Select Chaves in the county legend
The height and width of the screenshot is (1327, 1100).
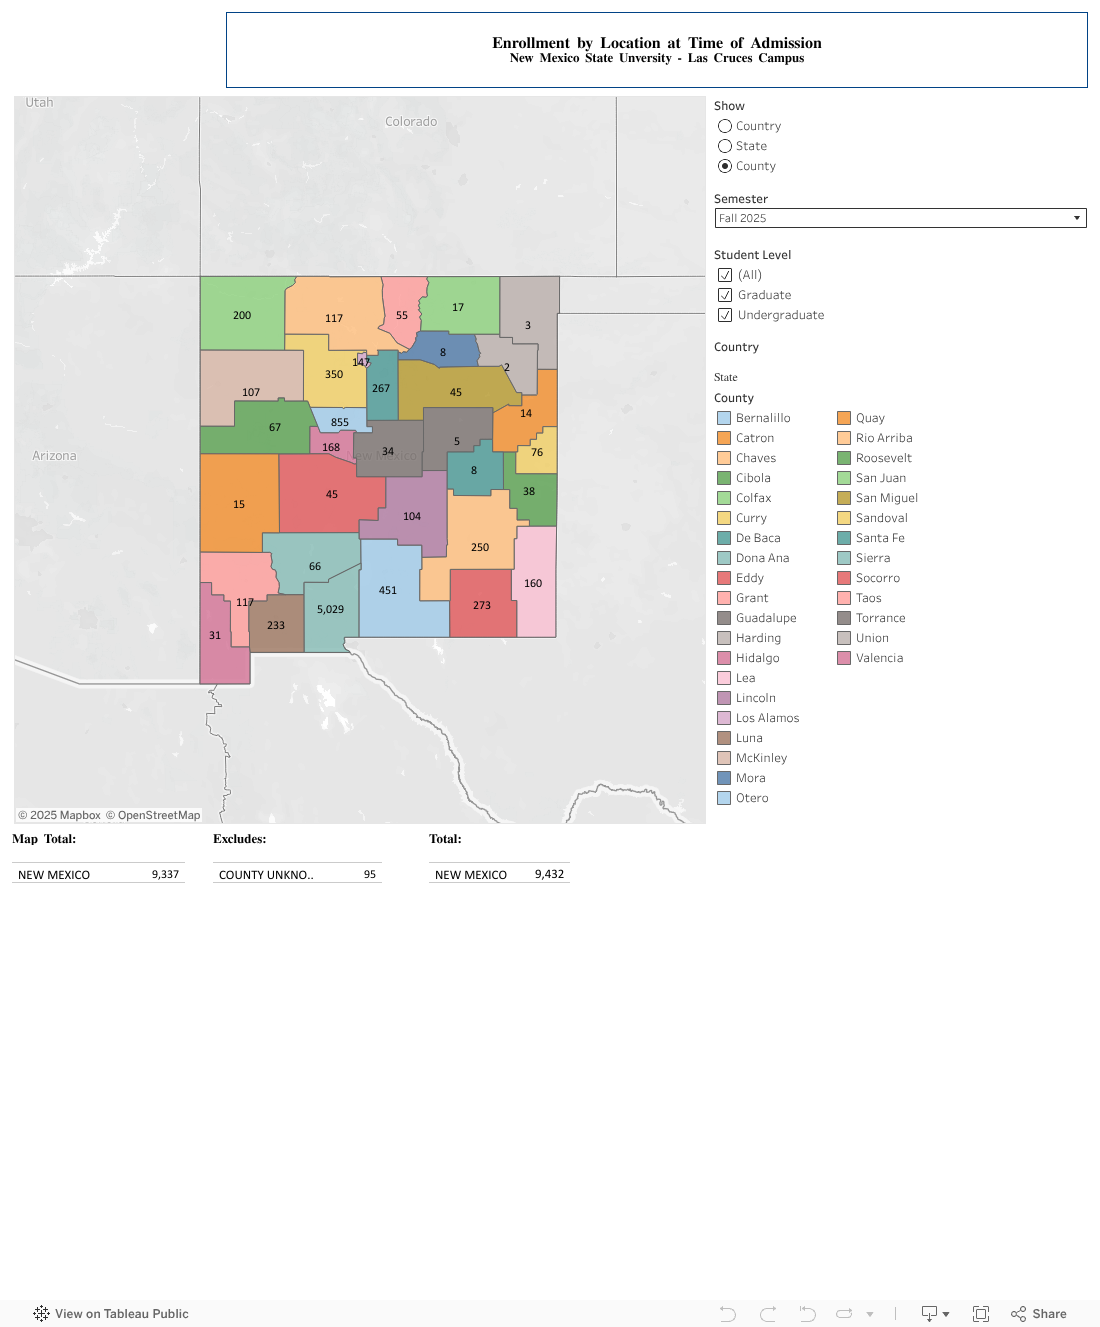[756, 458]
